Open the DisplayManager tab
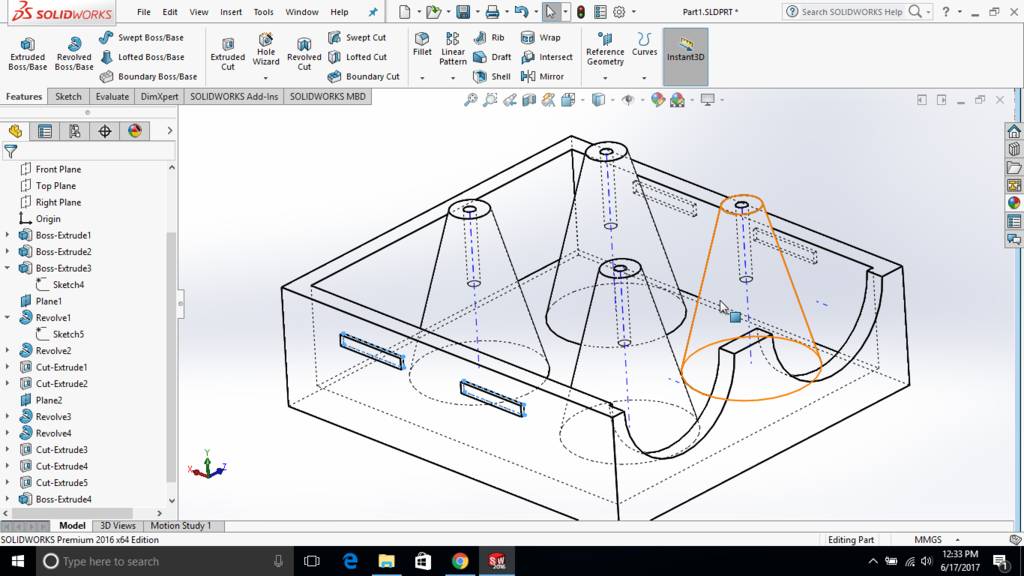Image resolution: width=1024 pixels, height=576 pixels. click(135, 131)
